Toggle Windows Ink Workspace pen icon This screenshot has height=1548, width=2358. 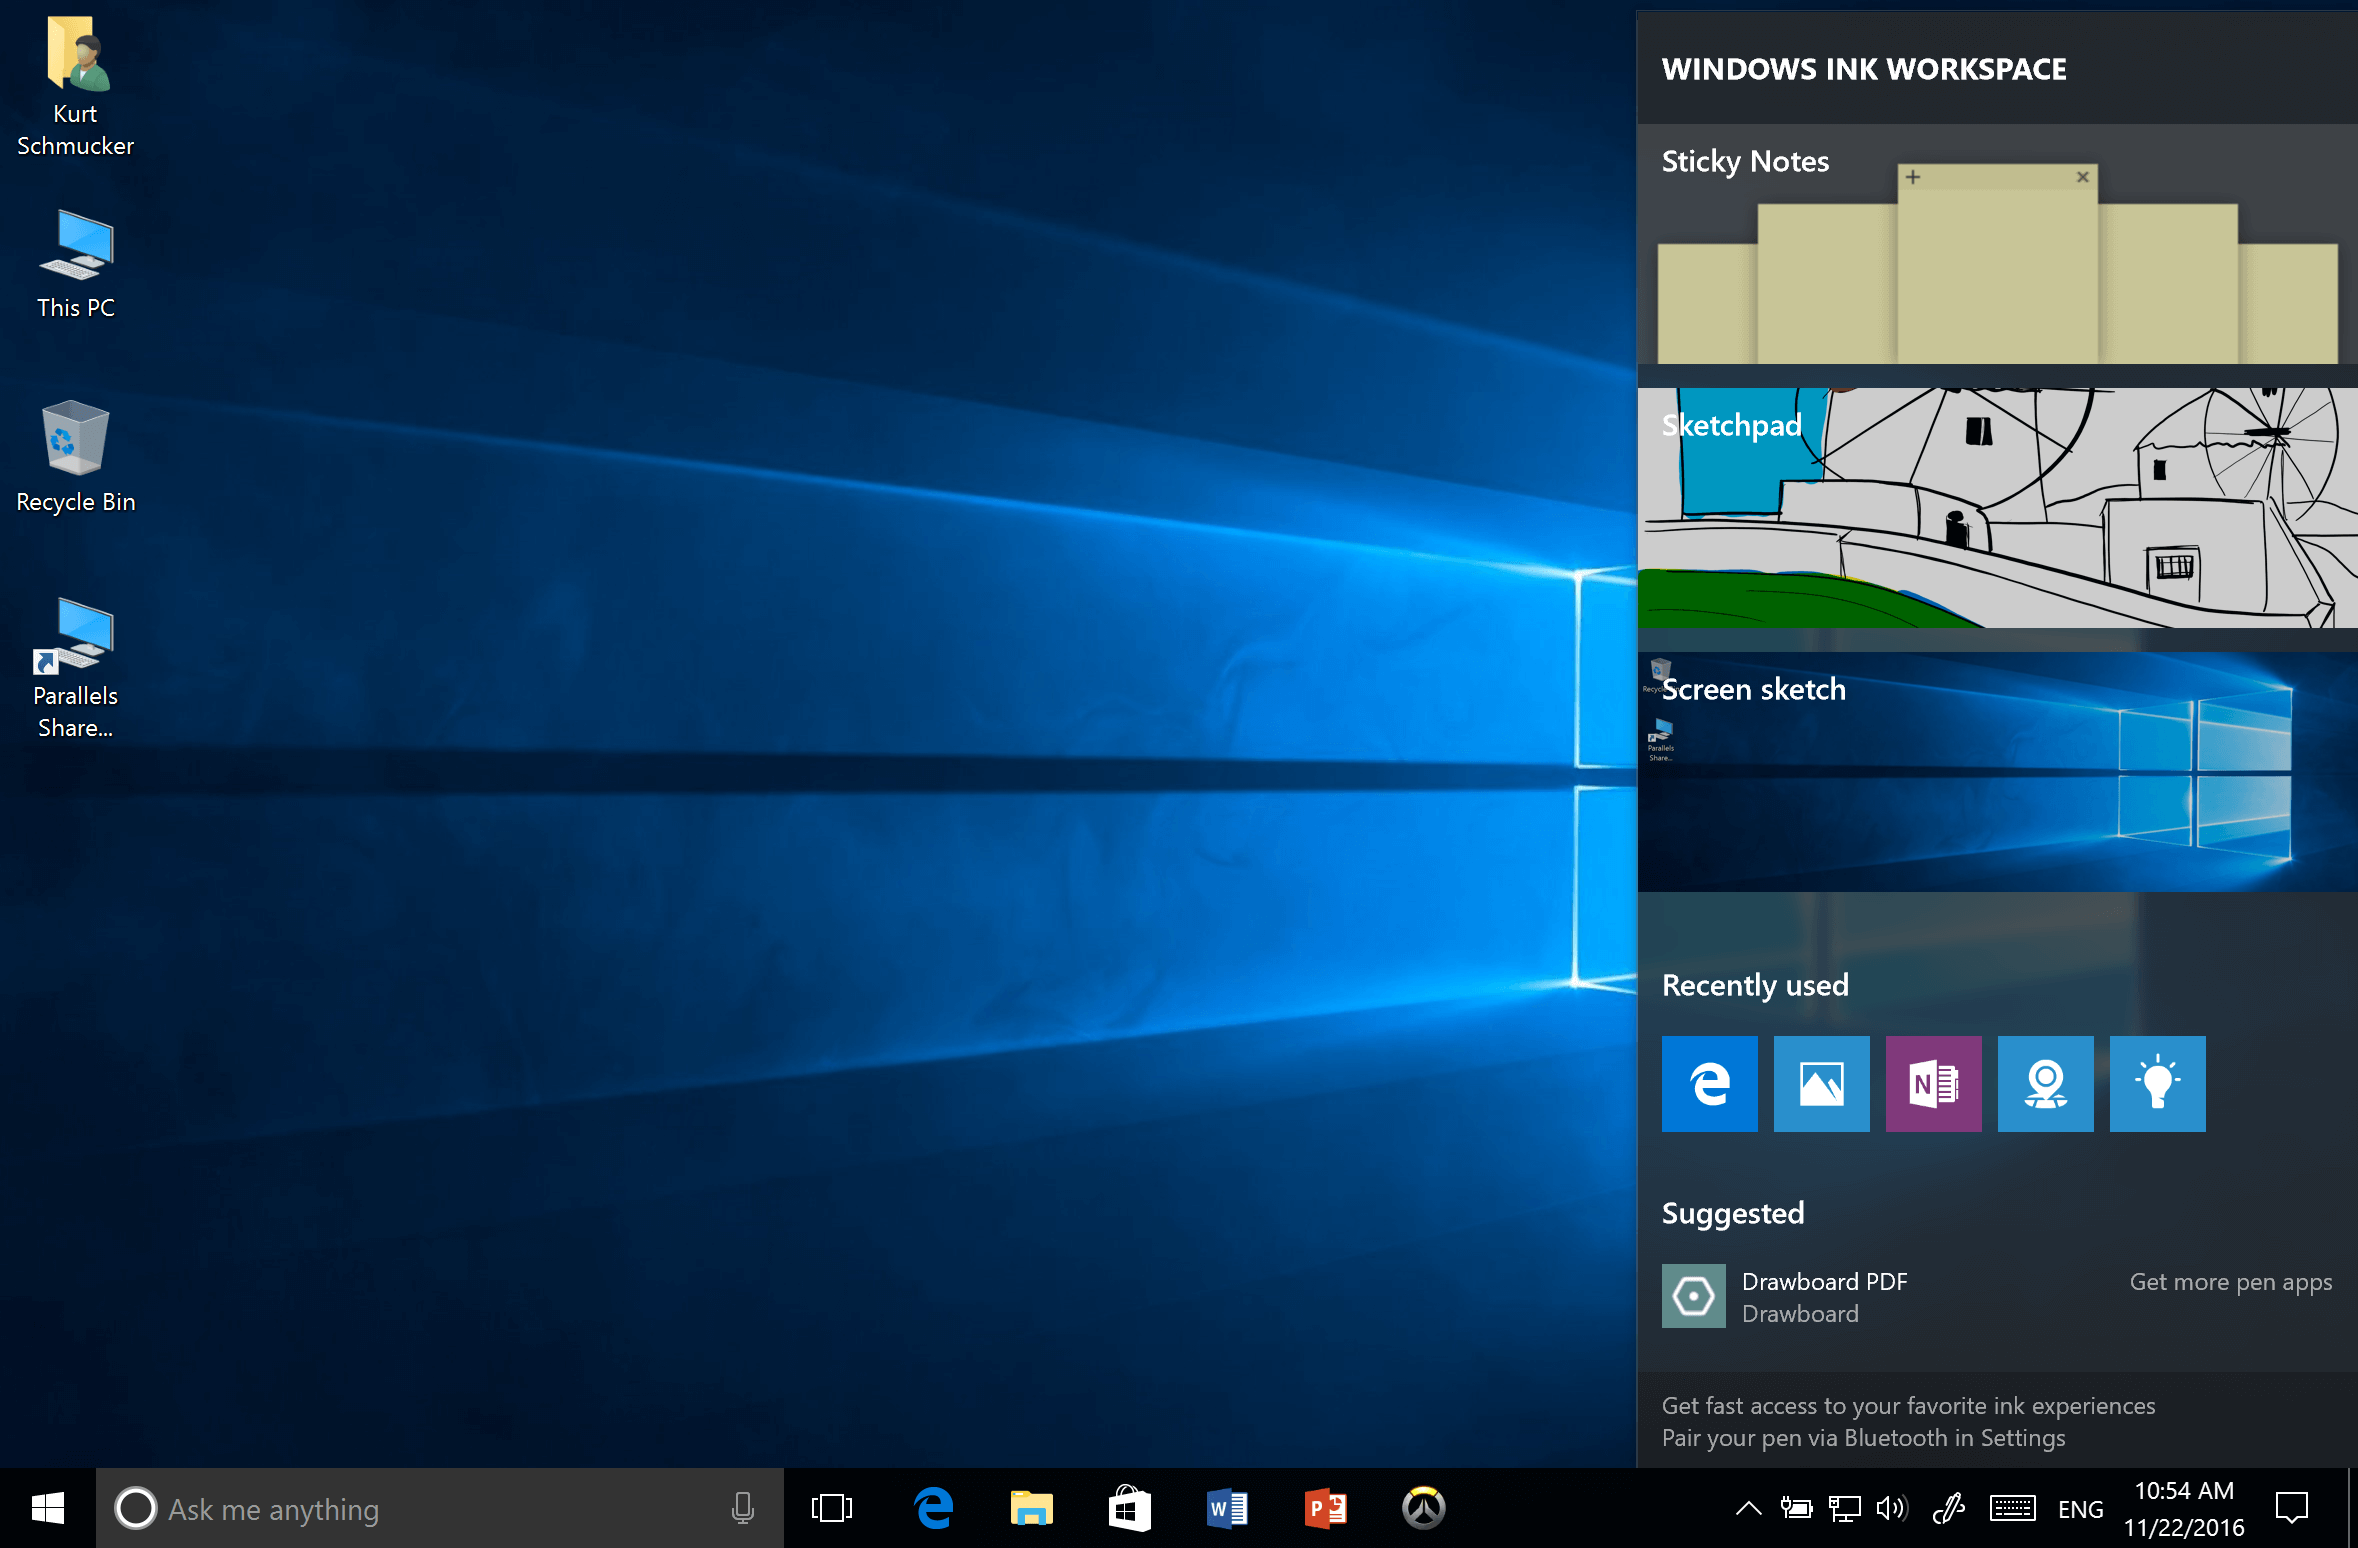coord(1948,1508)
